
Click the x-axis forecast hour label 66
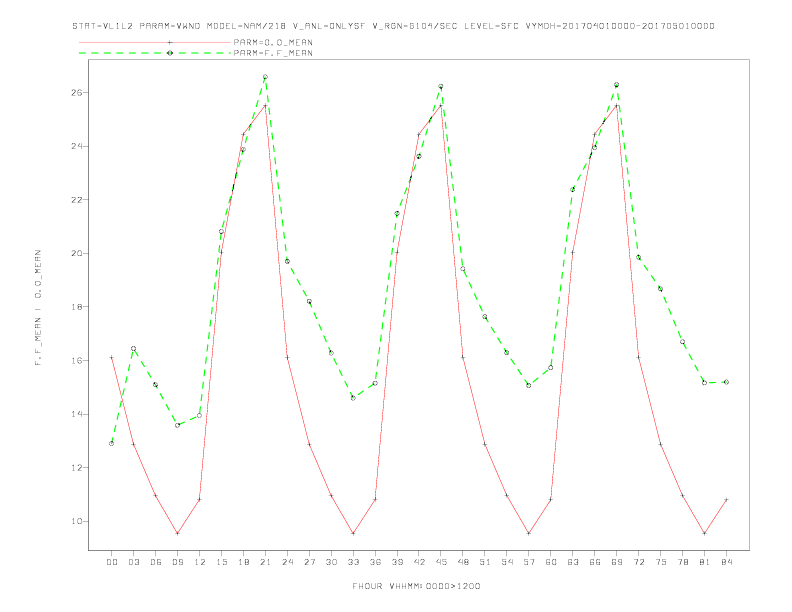[x=595, y=562]
